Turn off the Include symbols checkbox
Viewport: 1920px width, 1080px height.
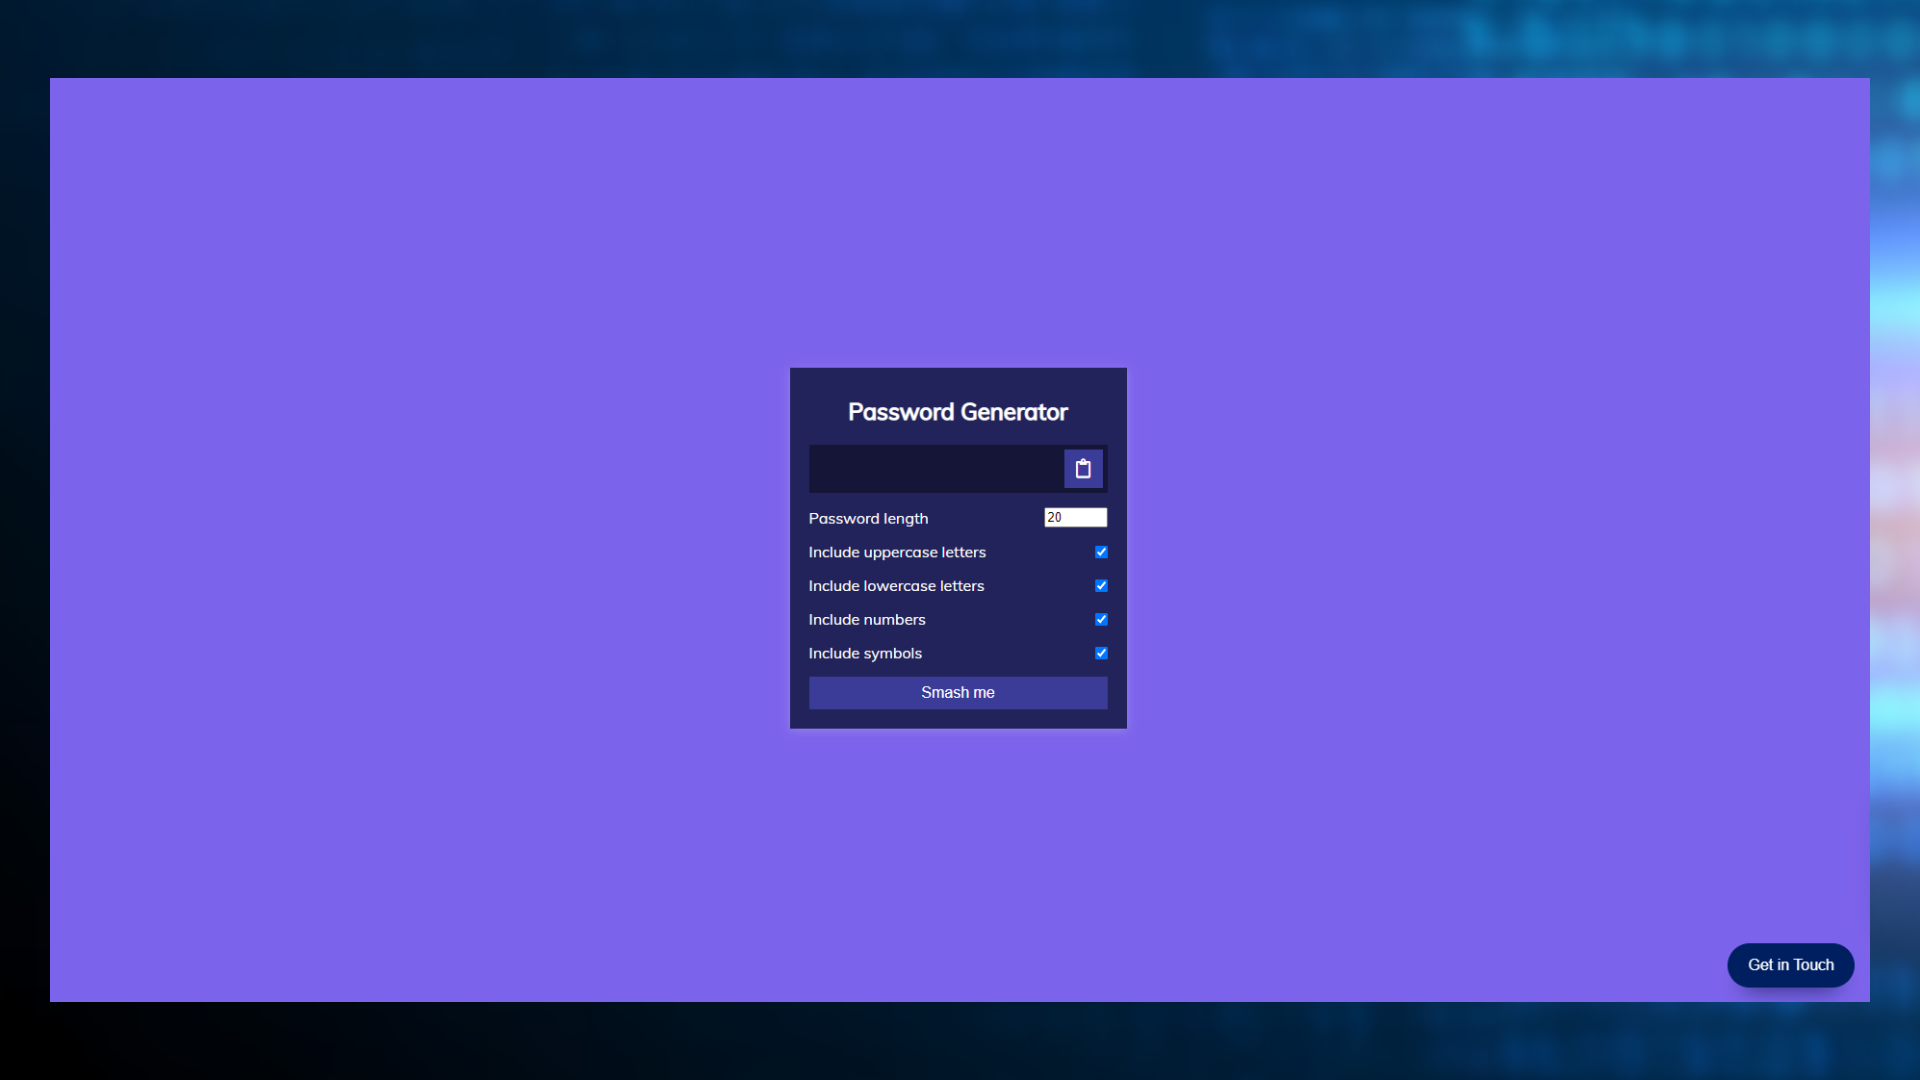click(x=1101, y=653)
